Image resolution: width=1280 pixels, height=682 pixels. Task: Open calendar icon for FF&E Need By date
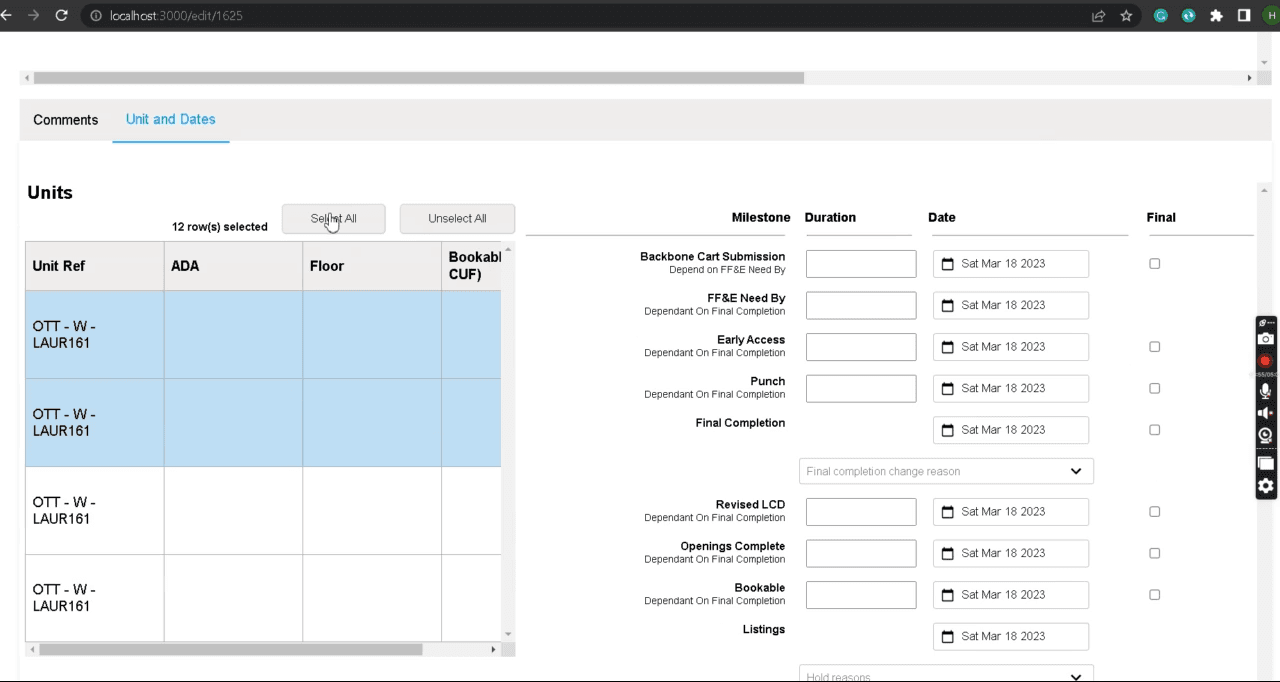[x=948, y=305]
